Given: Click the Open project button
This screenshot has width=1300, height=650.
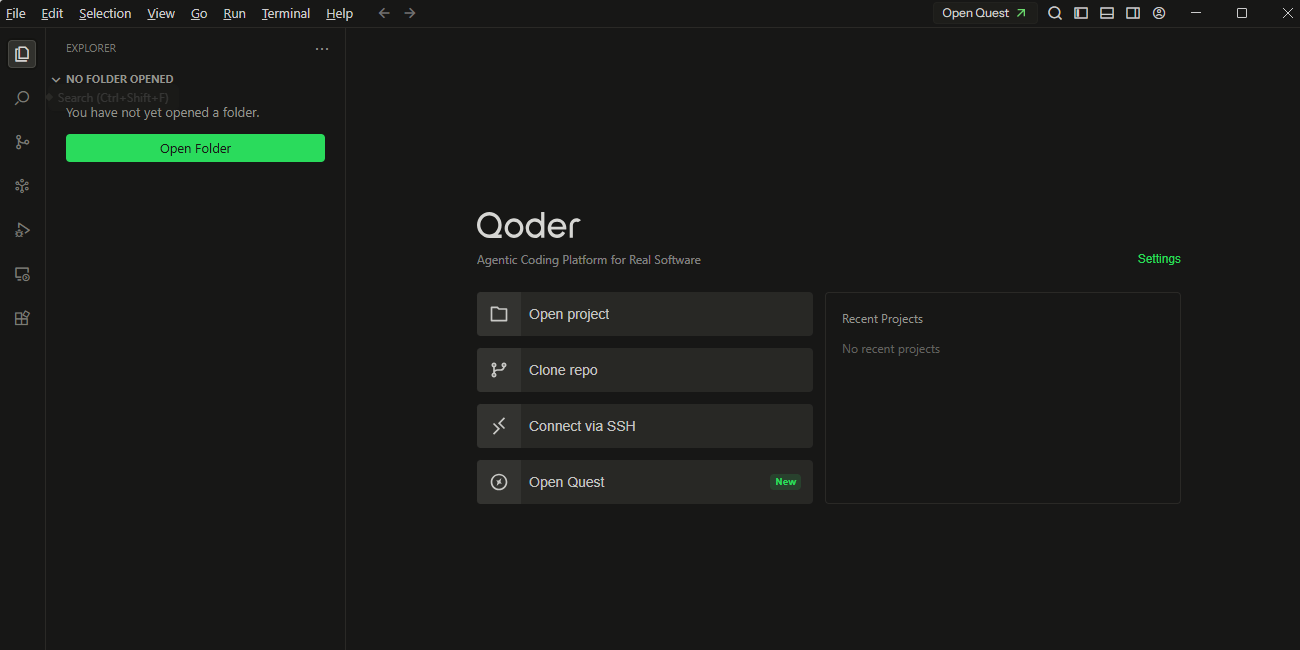Looking at the screenshot, I should (645, 314).
